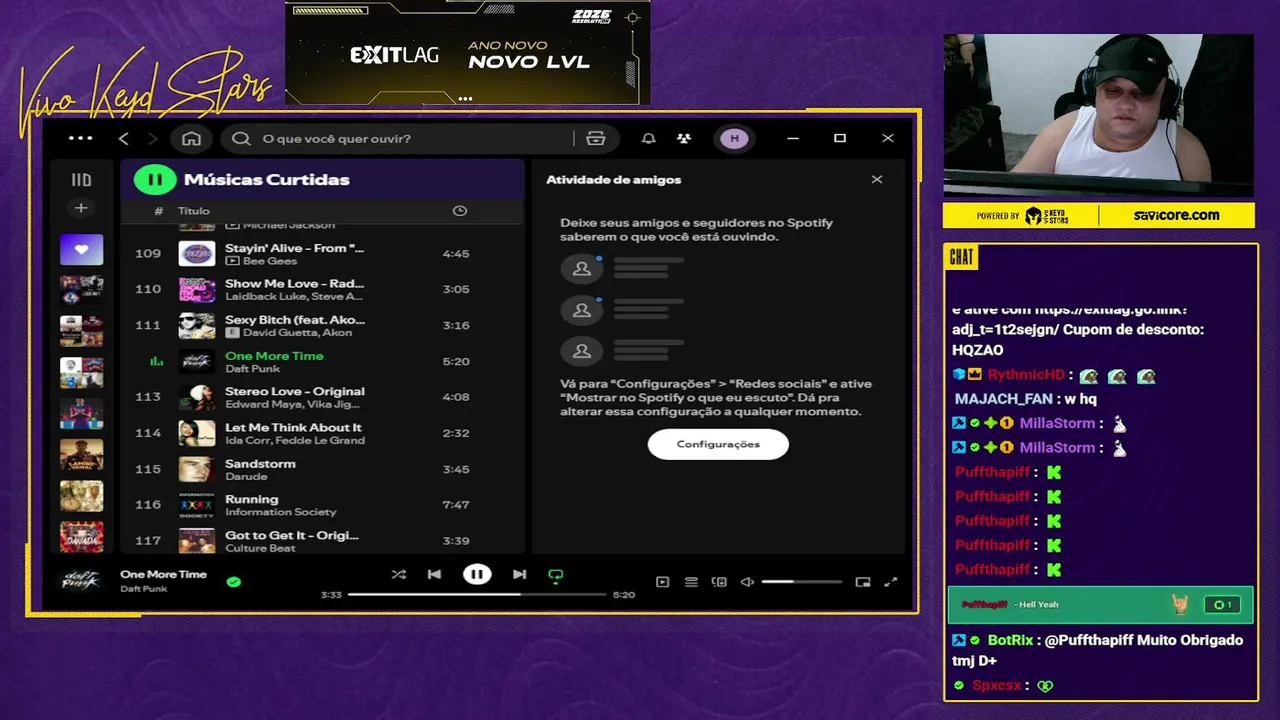This screenshot has height=720, width=1280.
Task: Click the search field placeholder text
Action: 336,138
